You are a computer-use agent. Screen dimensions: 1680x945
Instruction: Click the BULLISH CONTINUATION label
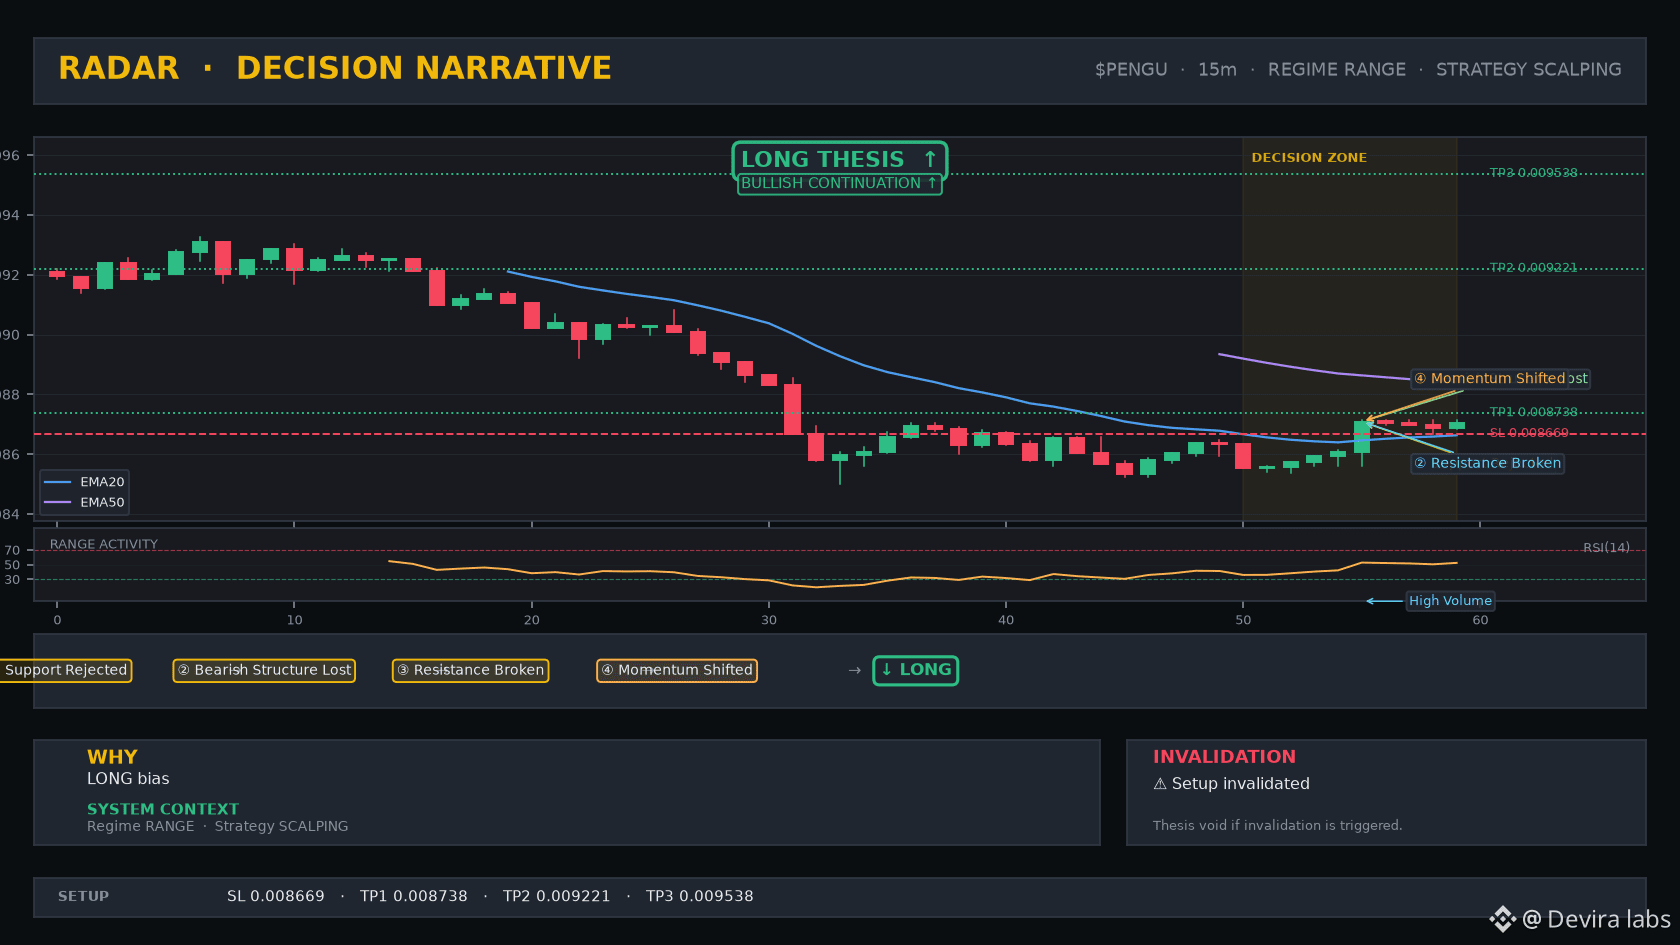839,184
